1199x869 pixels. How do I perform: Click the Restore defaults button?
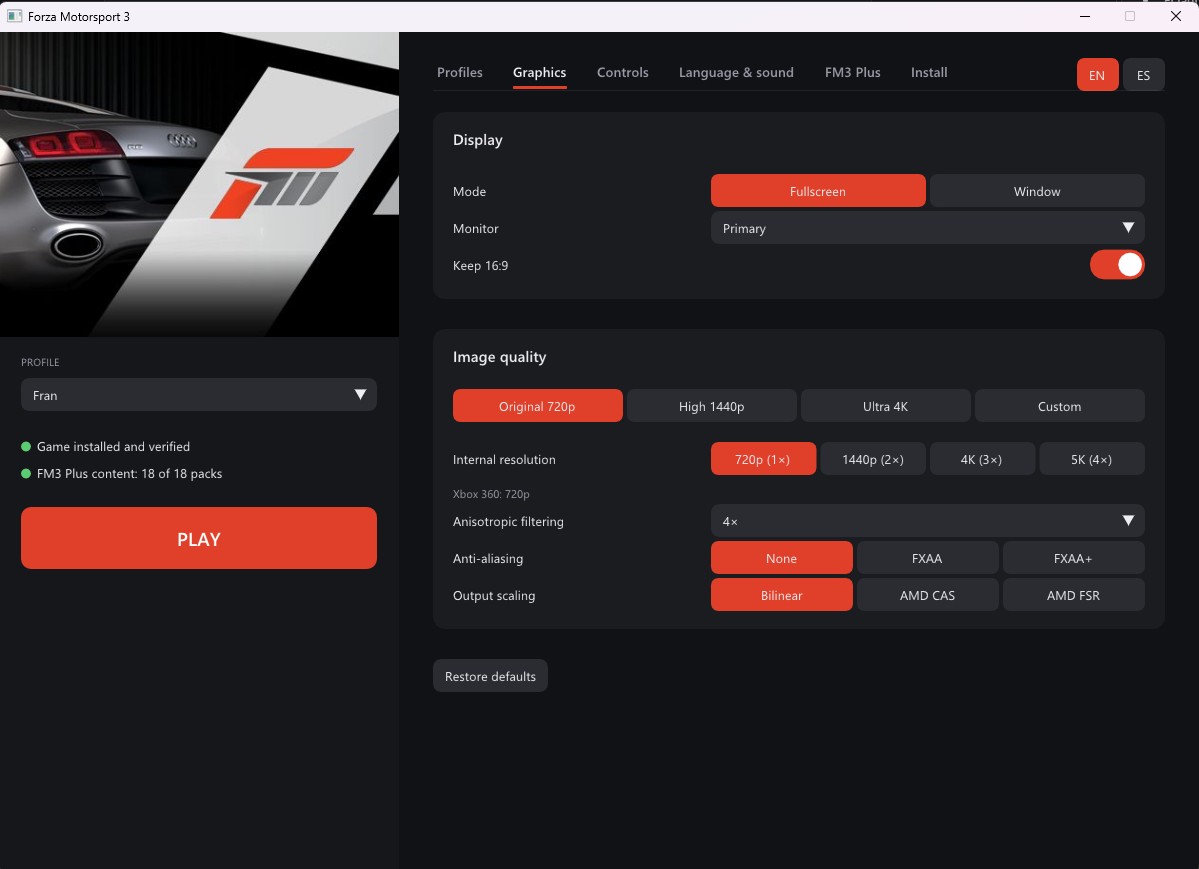pos(490,675)
